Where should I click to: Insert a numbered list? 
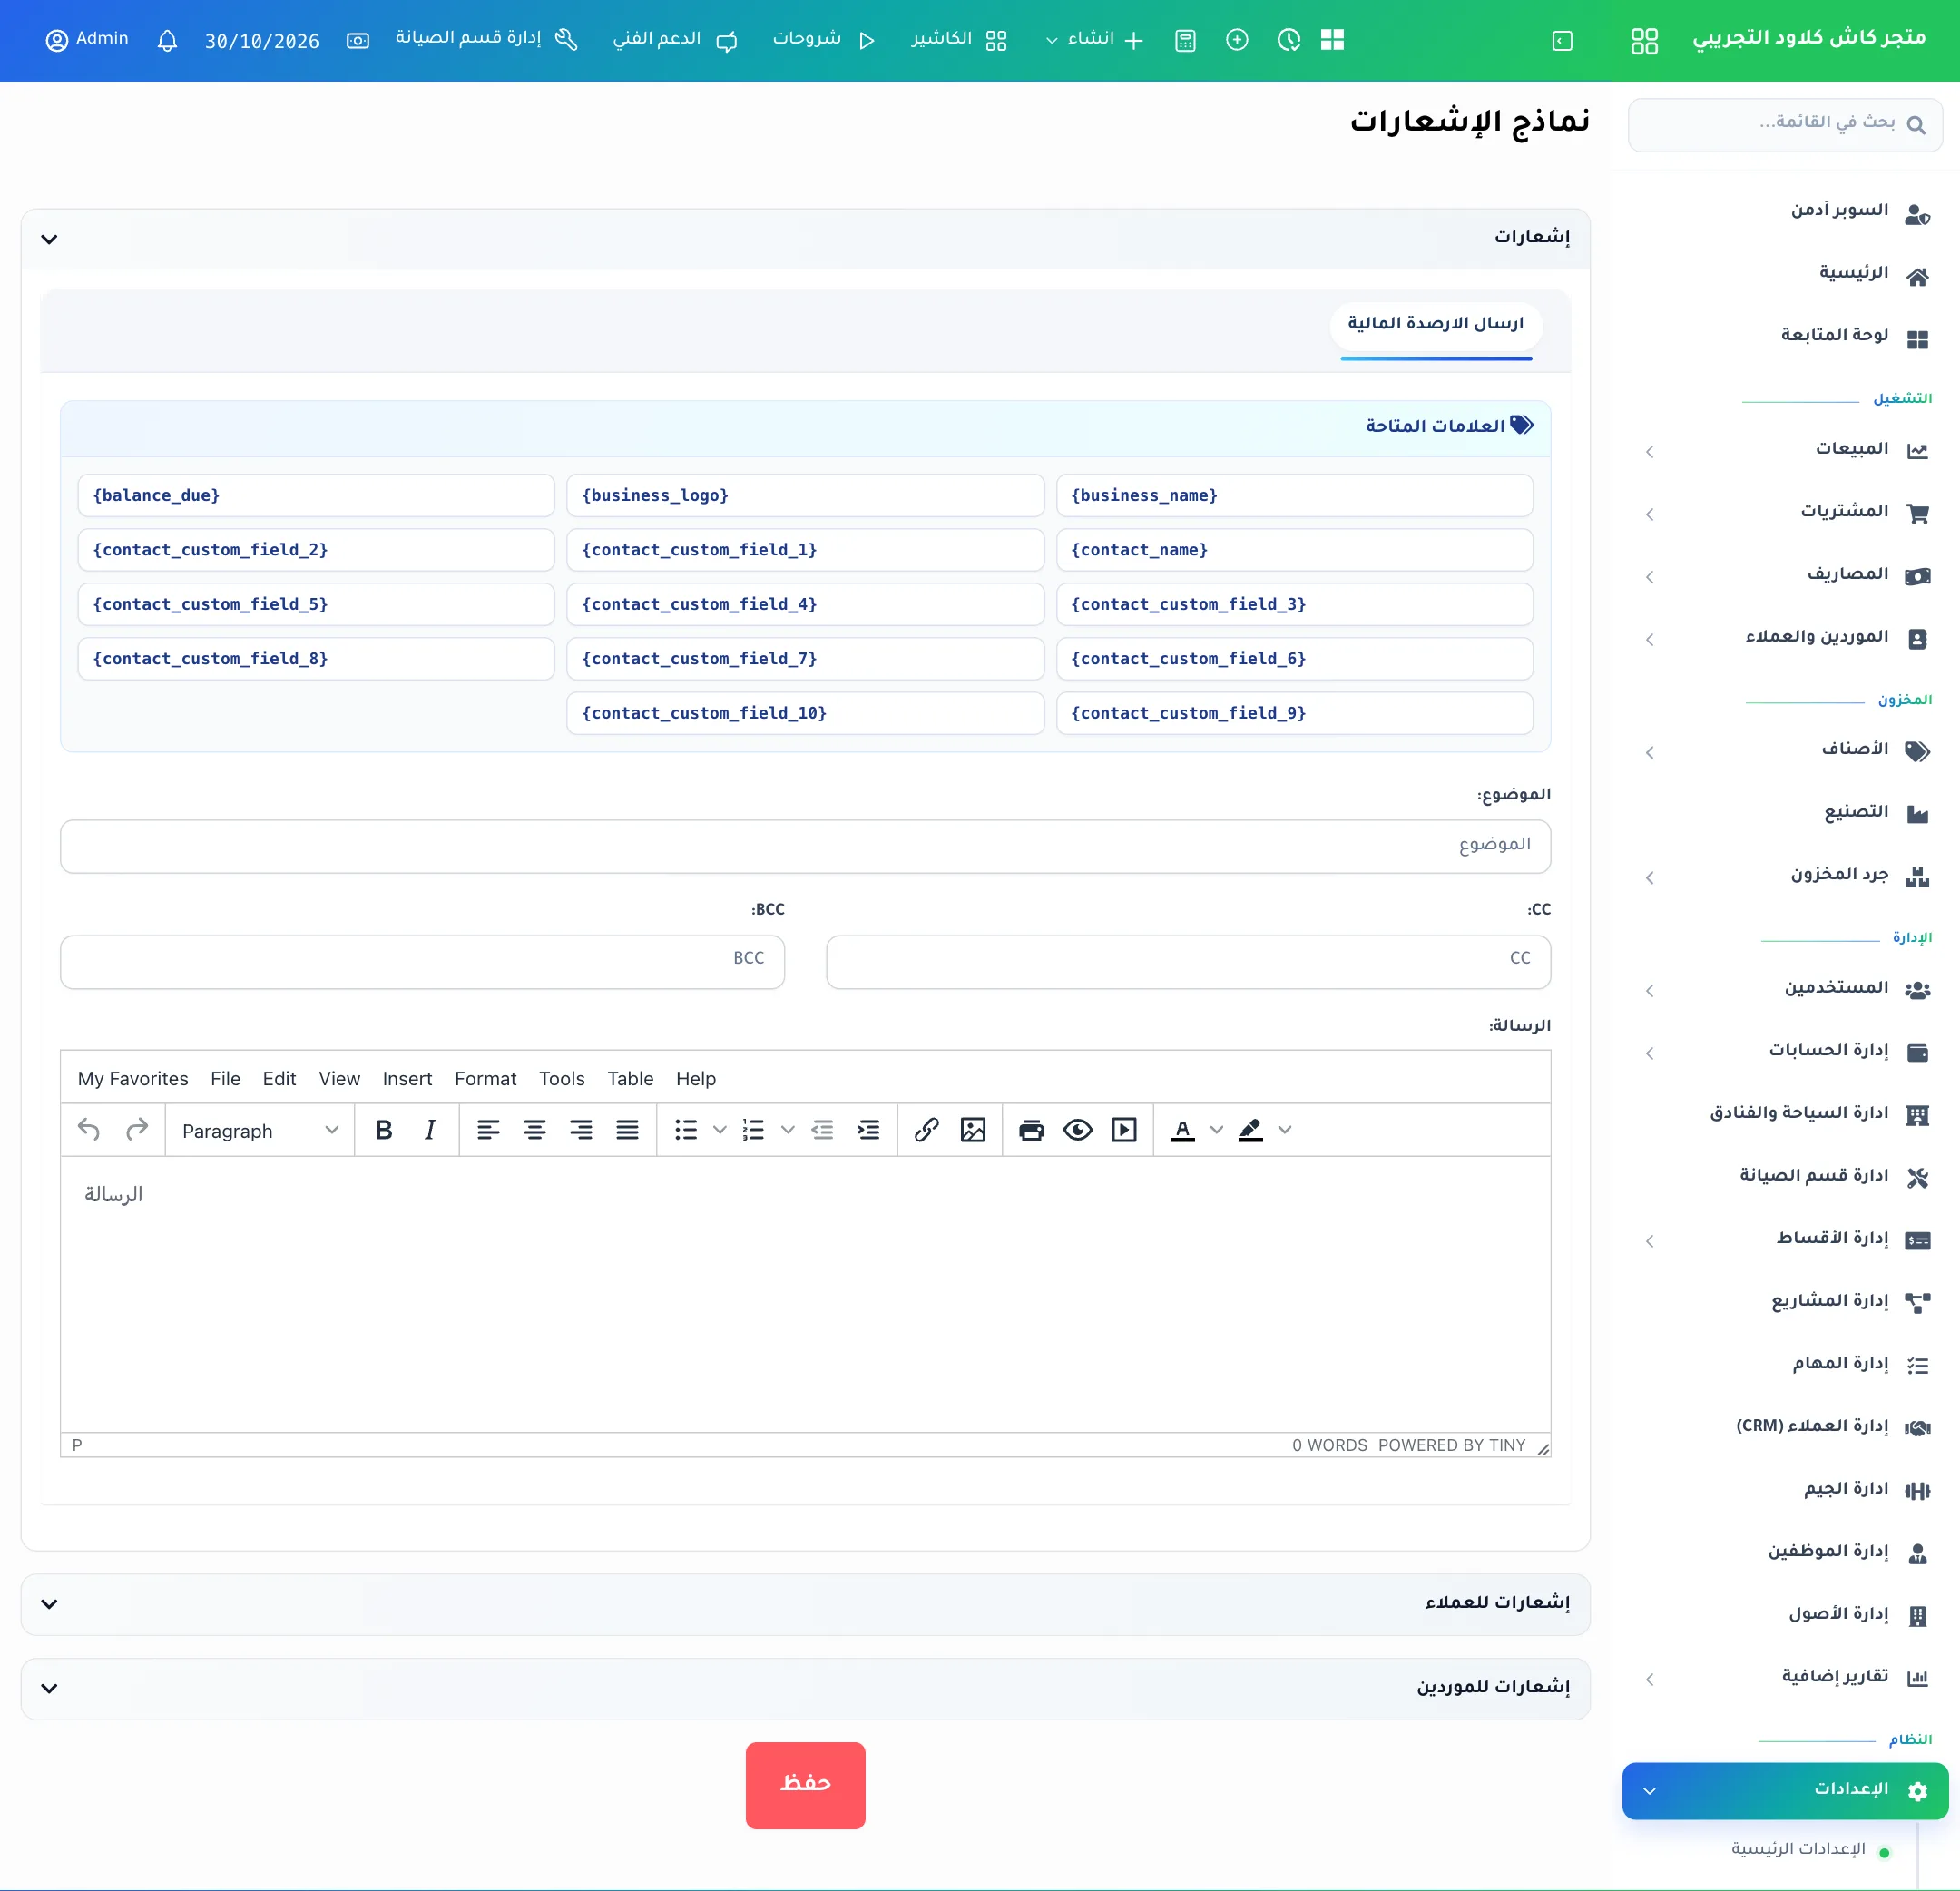pos(754,1130)
